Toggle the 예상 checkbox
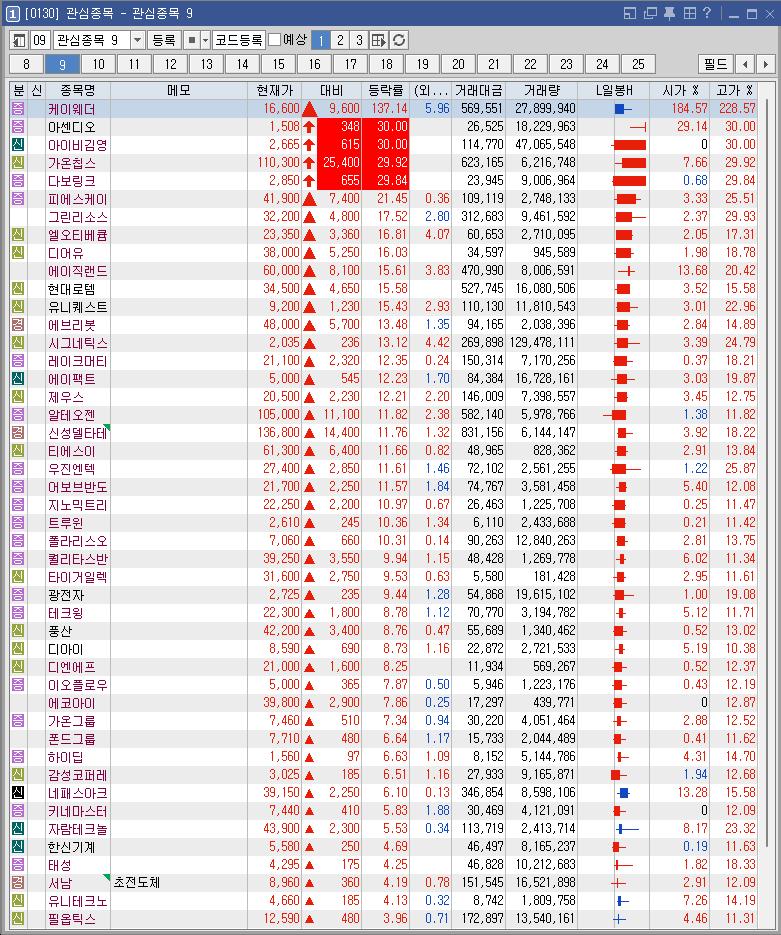The height and width of the screenshot is (935, 781). 274,40
